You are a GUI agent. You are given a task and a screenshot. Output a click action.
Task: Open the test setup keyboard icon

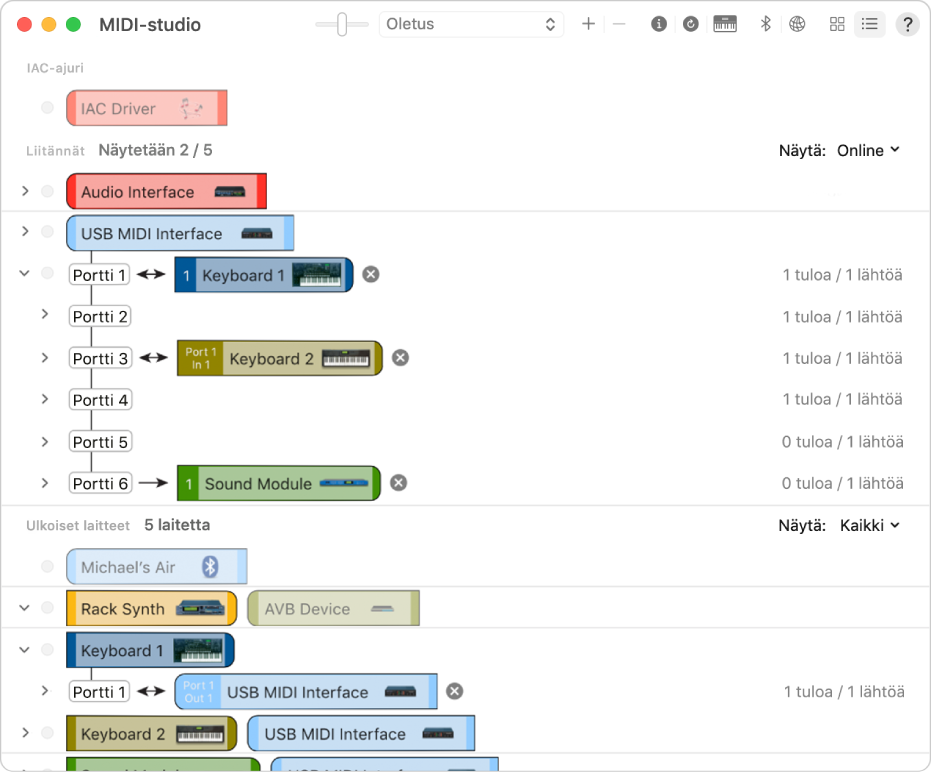click(x=725, y=24)
